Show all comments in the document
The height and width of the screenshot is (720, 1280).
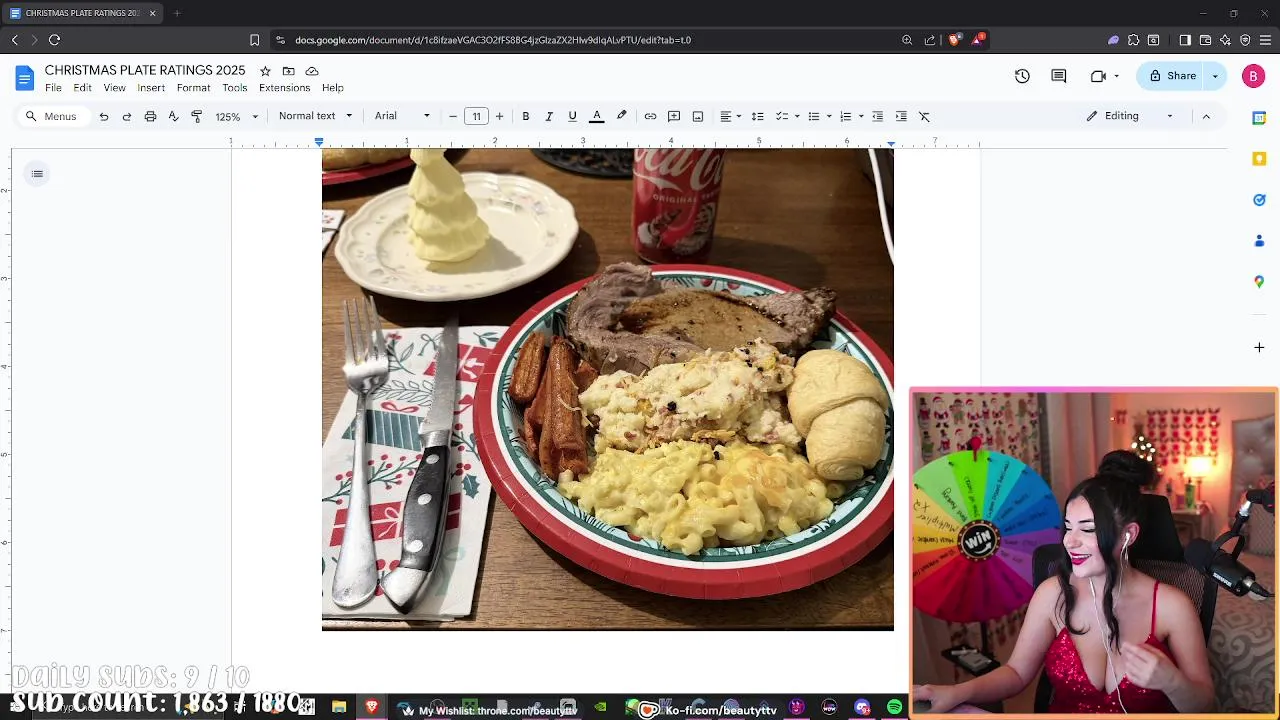(x=1059, y=76)
